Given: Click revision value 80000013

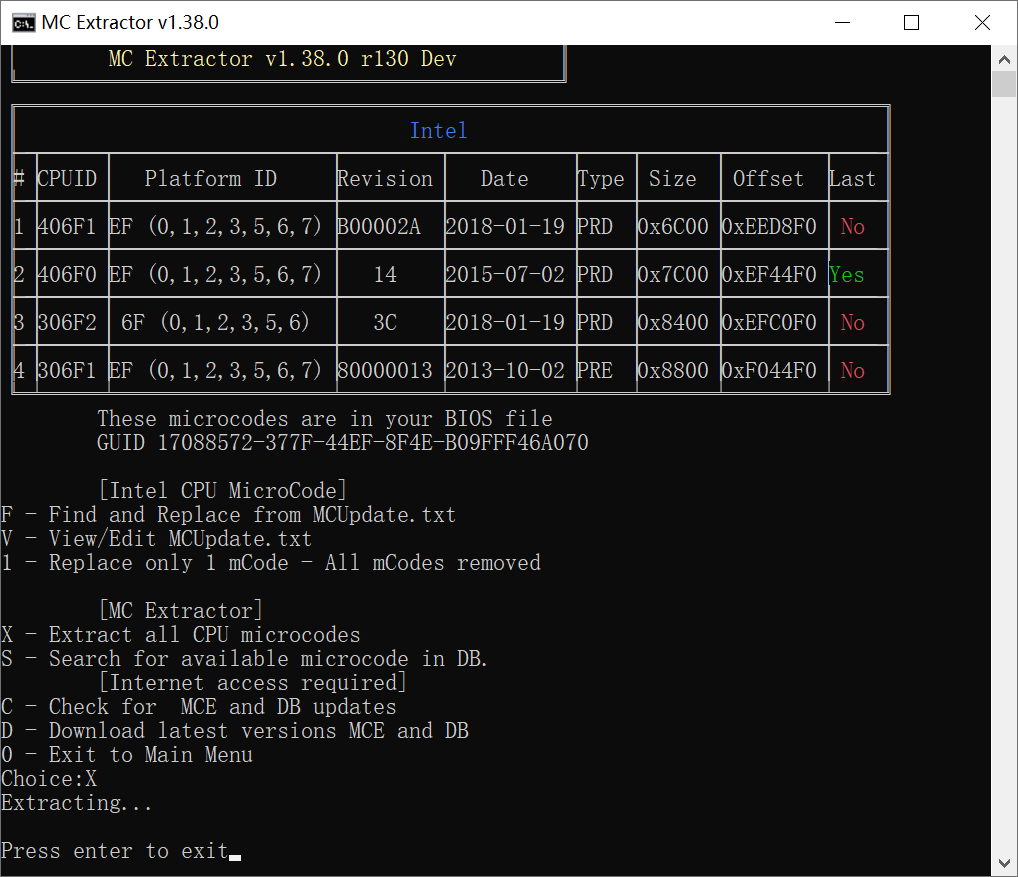Looking at the screenshot, I should pyautogui.click(x=385, y=371).
